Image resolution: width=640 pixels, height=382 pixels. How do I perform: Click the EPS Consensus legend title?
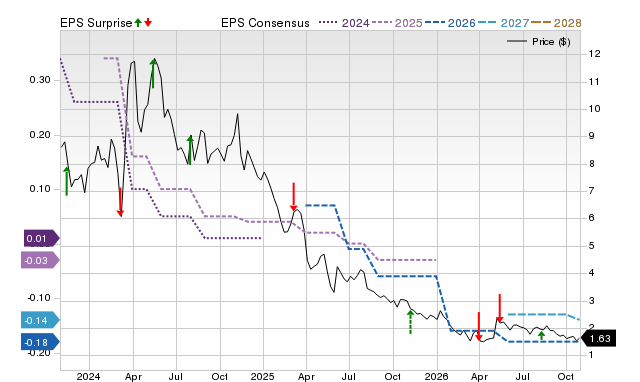point(265,23)
